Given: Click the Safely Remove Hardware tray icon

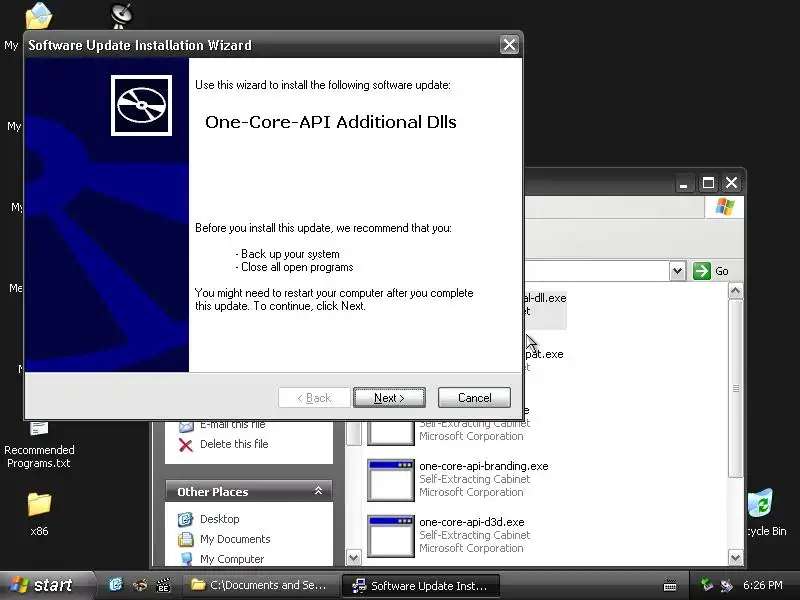Looking at the screenshot, I should tap(706, 585).
